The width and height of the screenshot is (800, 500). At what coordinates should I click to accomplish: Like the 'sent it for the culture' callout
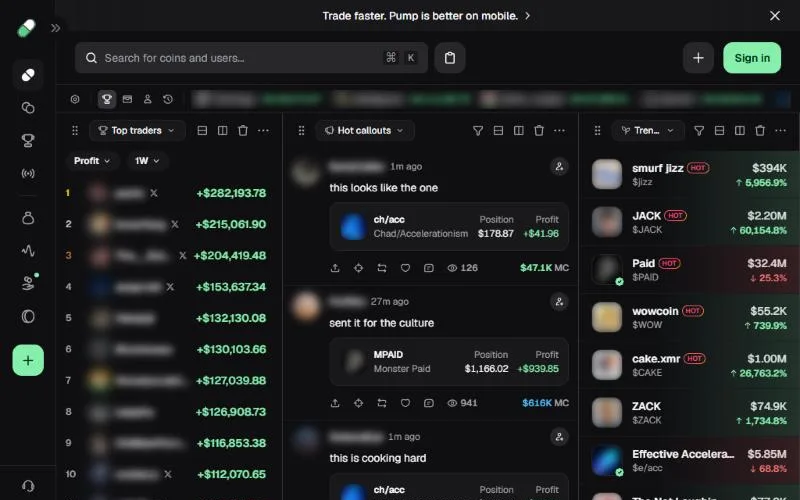tap(405, 403)
